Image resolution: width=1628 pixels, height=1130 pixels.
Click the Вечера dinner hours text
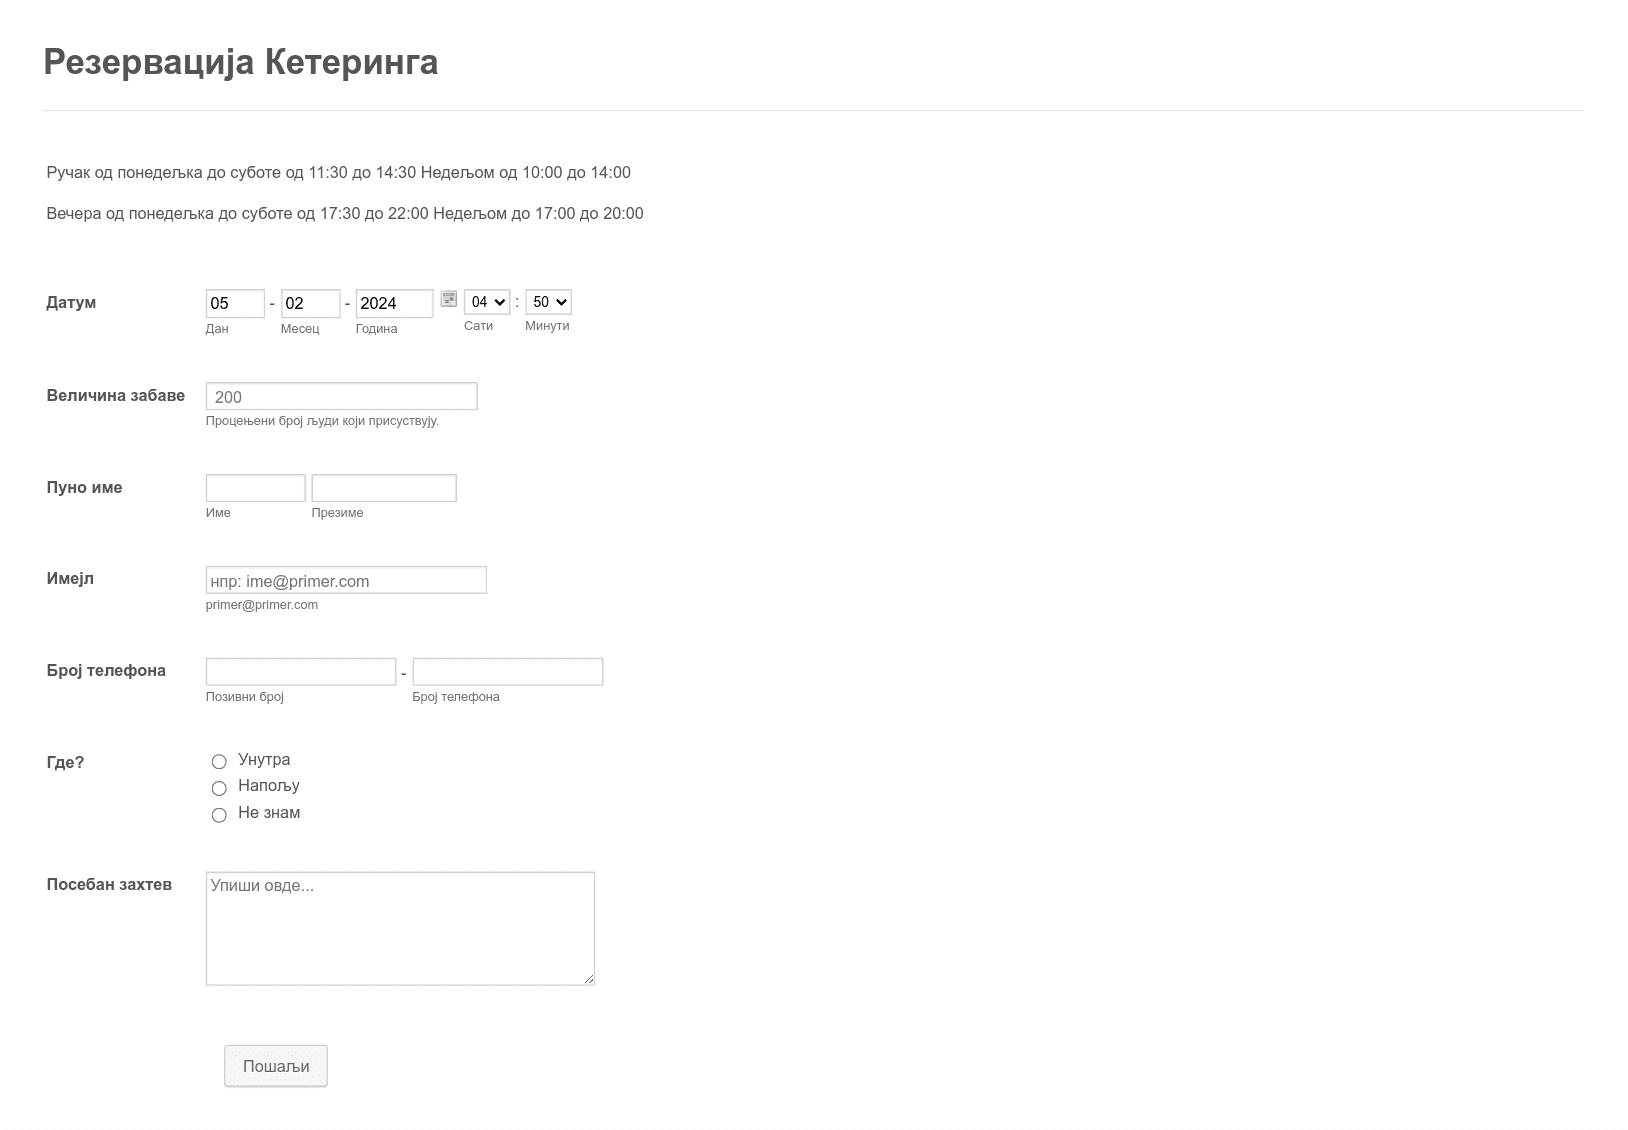(x=345, y=214)
